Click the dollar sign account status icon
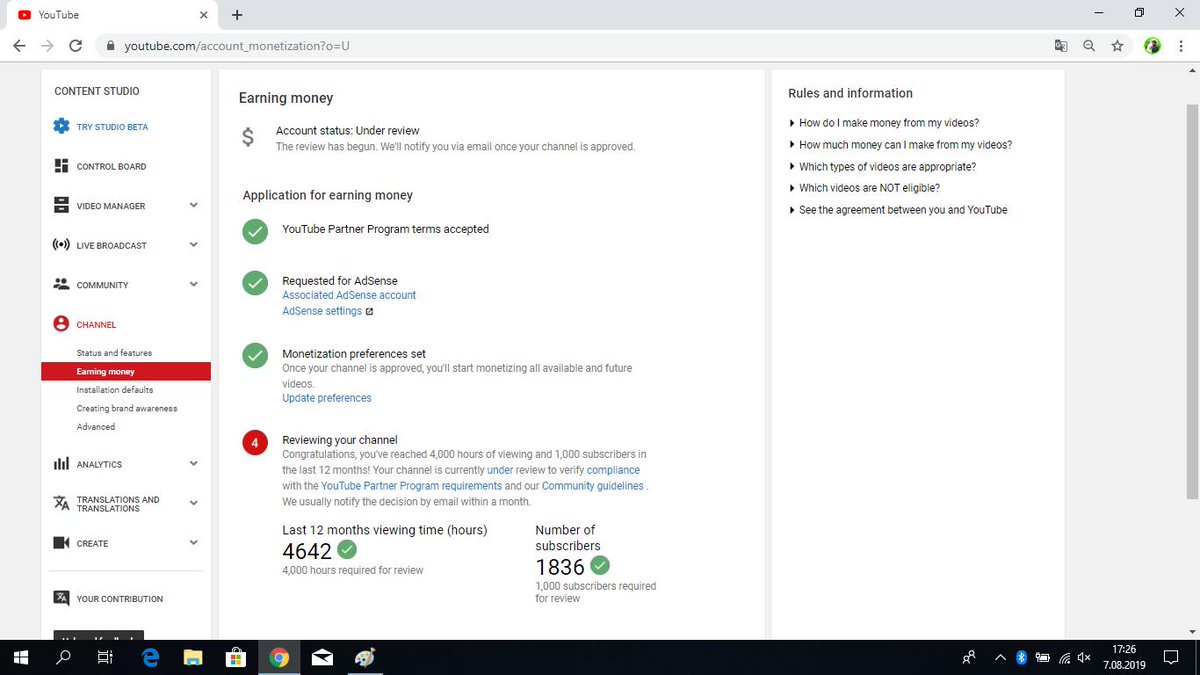The image size is (1200, 675). (x=249, y=138)
